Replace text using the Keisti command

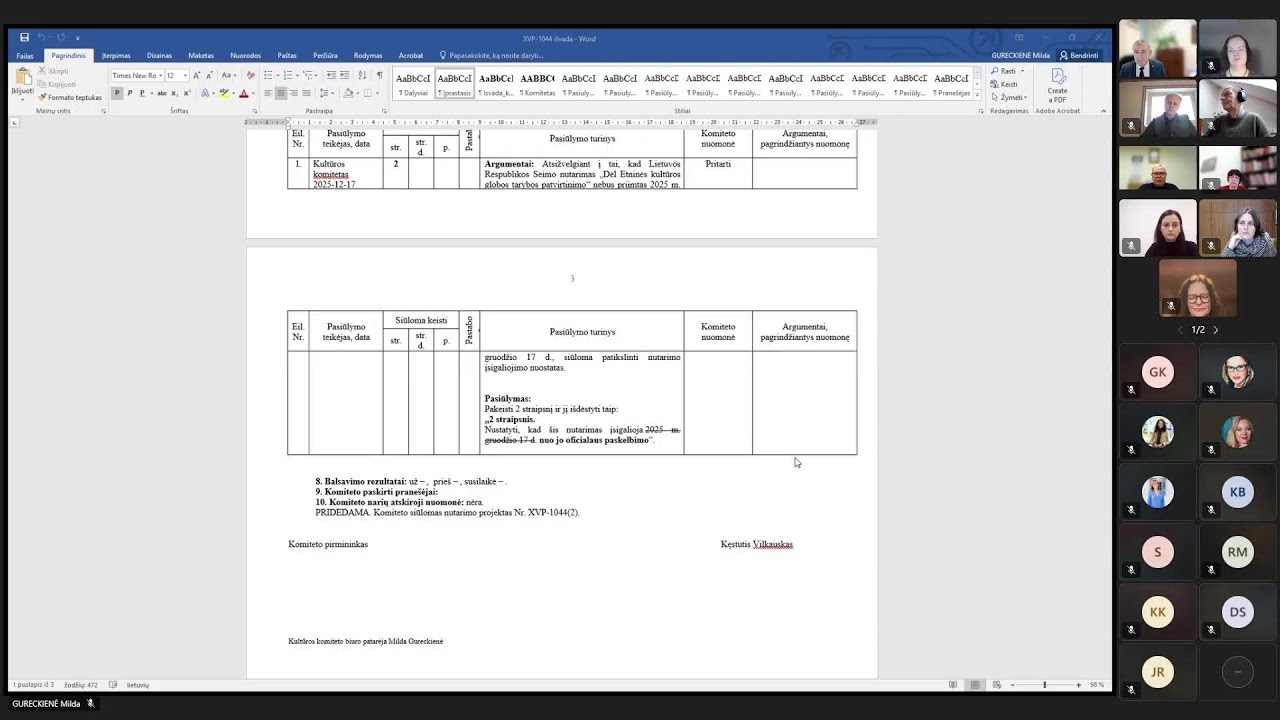point(1005,84)
